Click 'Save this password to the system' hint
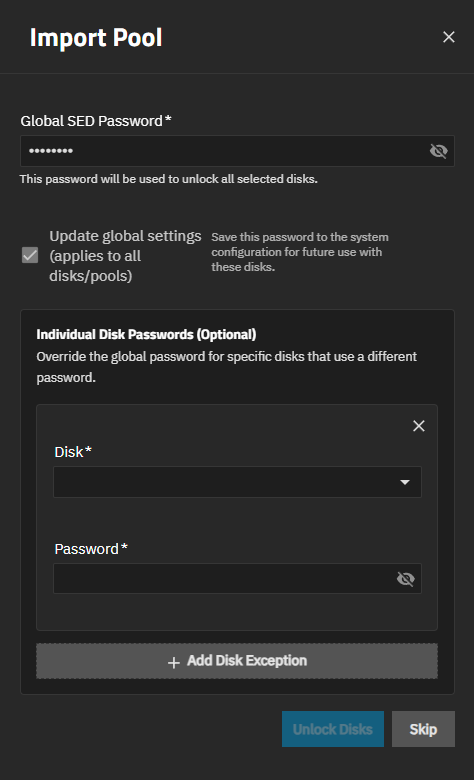 pyautogui.click(x=300, y=252)
